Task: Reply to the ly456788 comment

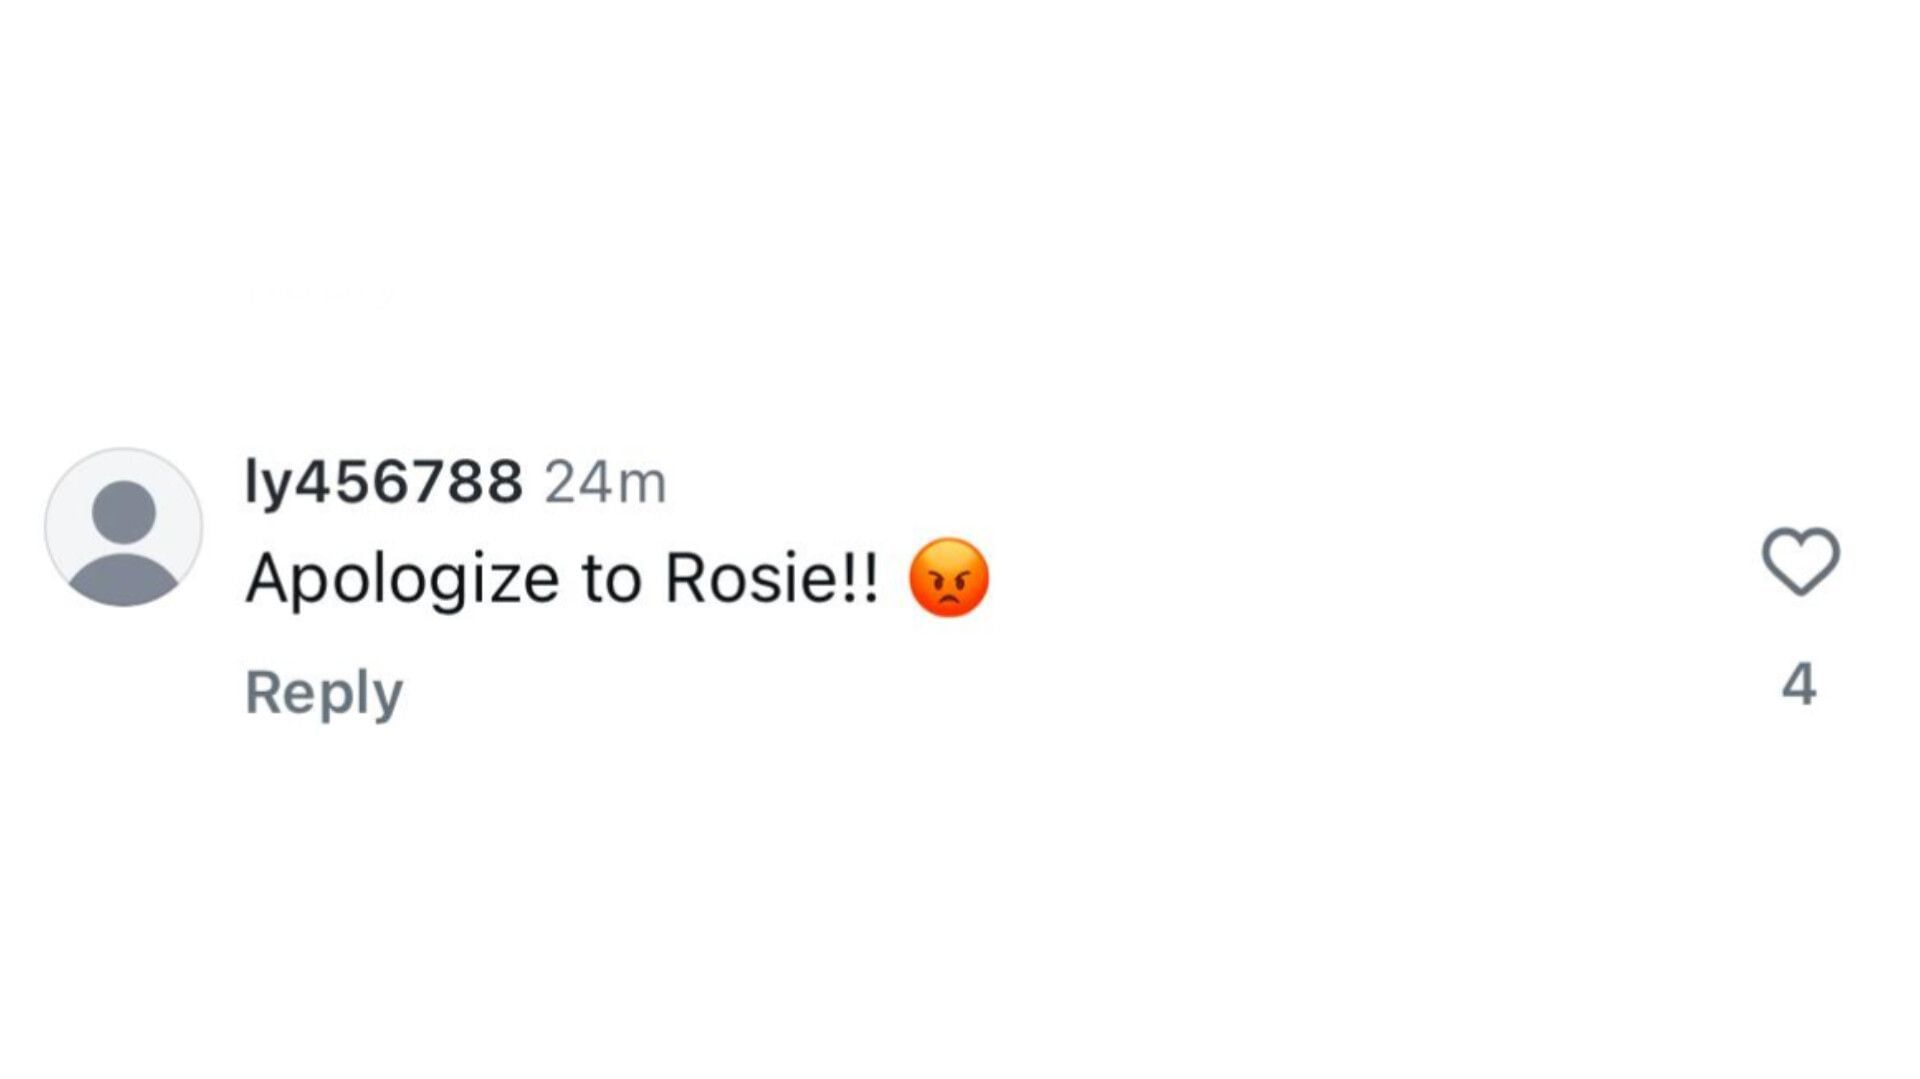Action: tap(324, 692)
